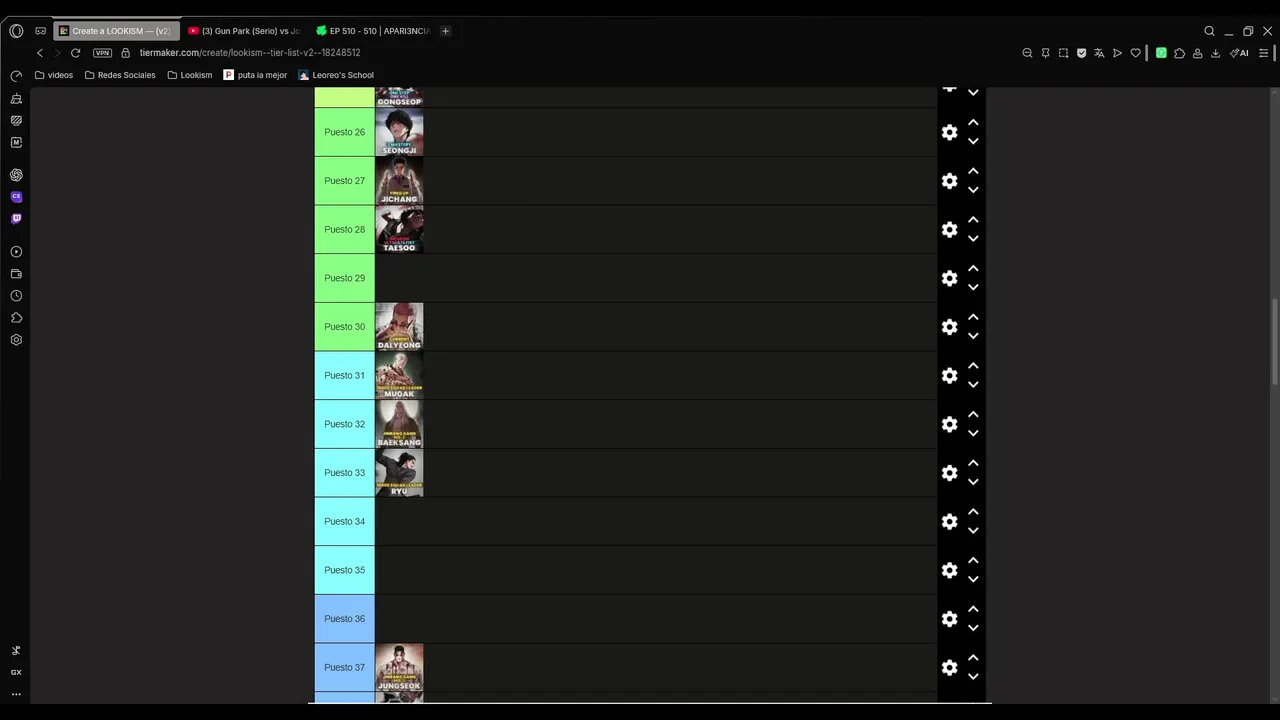Open a new browser tab
The width and height of the screenshot is (1280, 720).
[x=445, y=31]
